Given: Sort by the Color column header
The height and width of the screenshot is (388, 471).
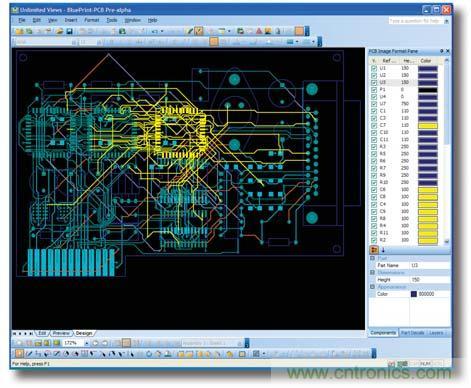Looking at the screenshot, I should (x=426, y=61).
